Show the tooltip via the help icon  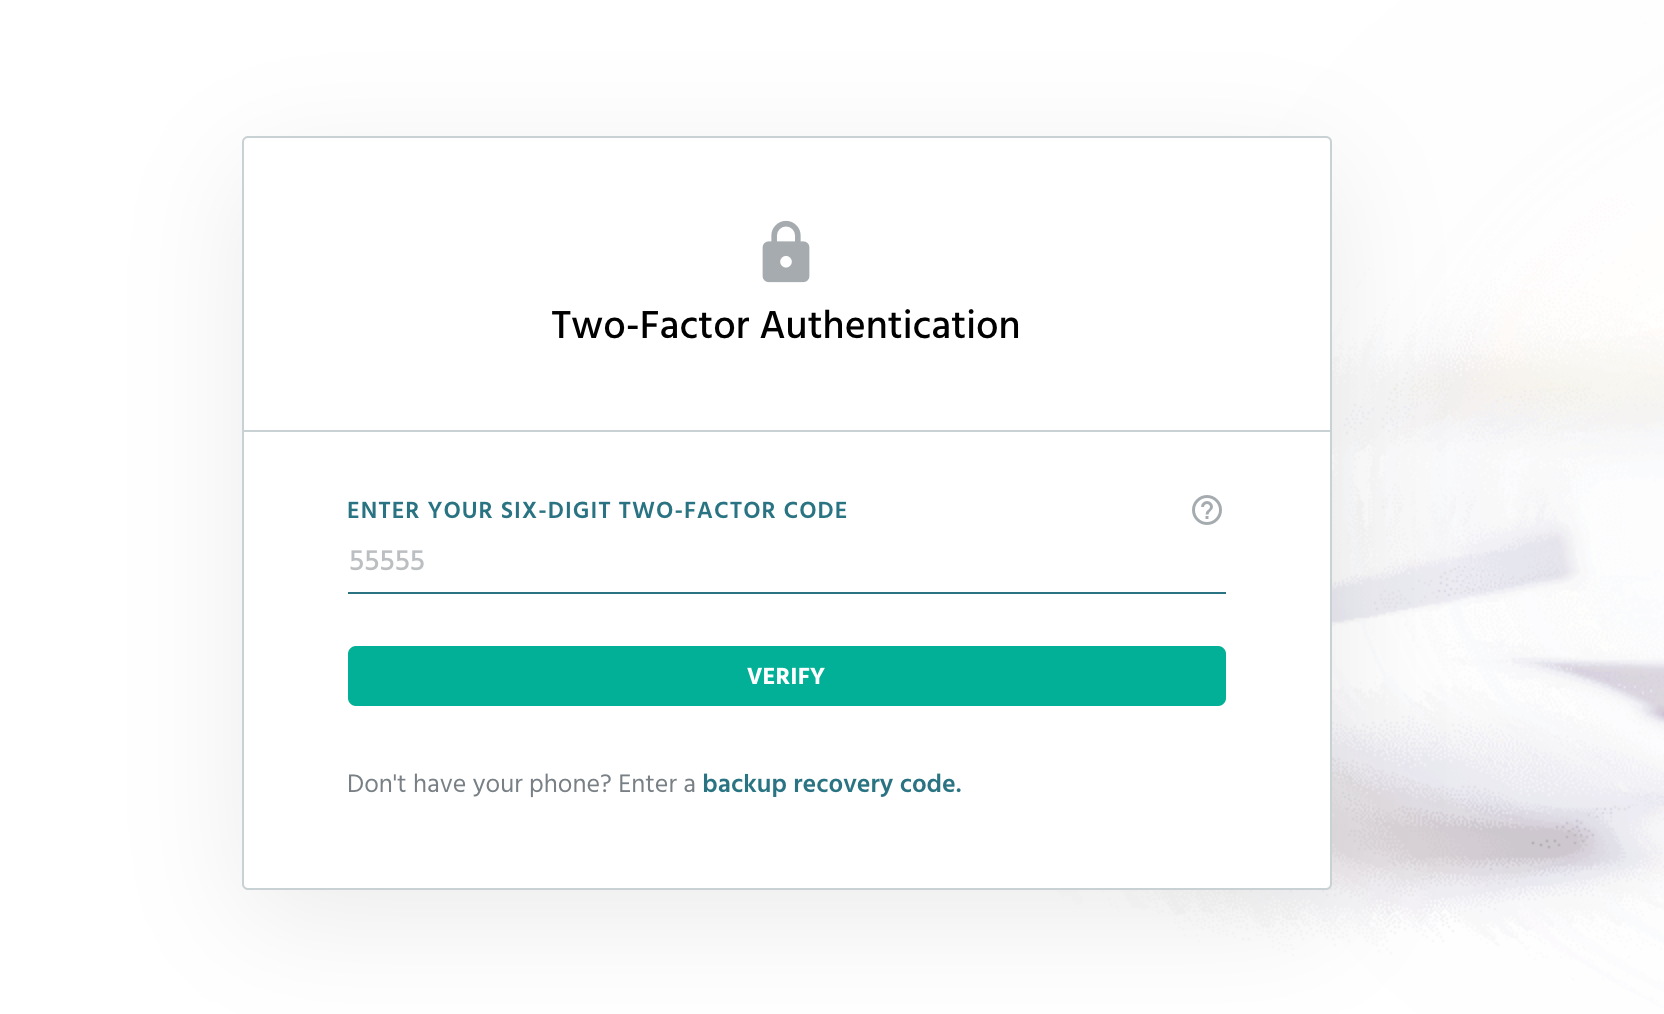(x=1207, y=510)
